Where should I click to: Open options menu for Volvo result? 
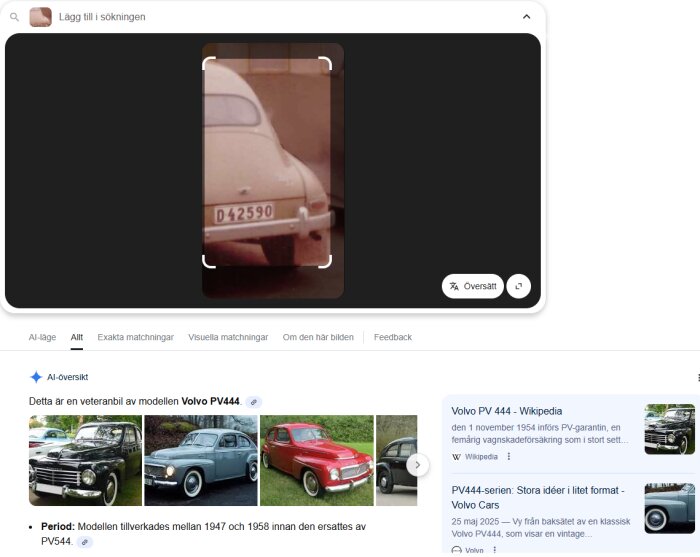[x=495, y=550]
